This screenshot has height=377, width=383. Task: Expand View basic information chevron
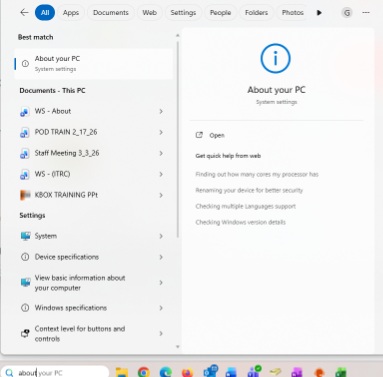161,283
